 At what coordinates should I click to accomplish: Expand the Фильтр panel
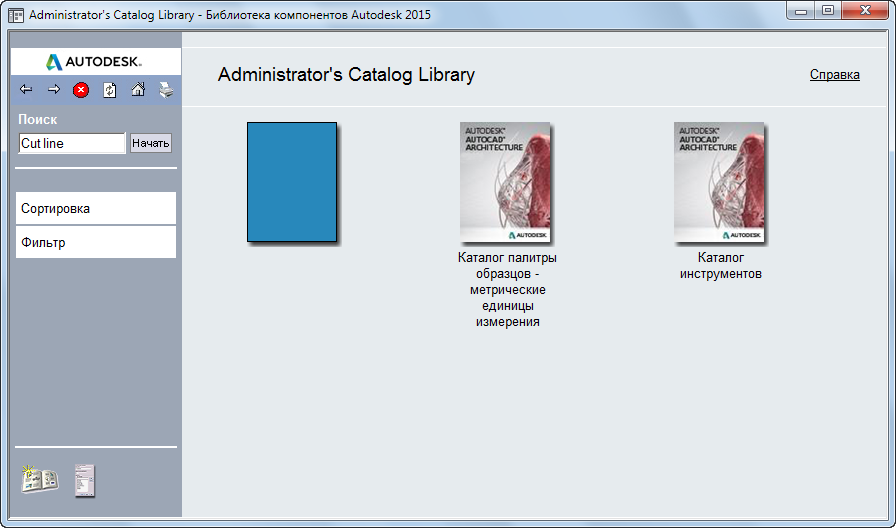[x=96, y=242]
